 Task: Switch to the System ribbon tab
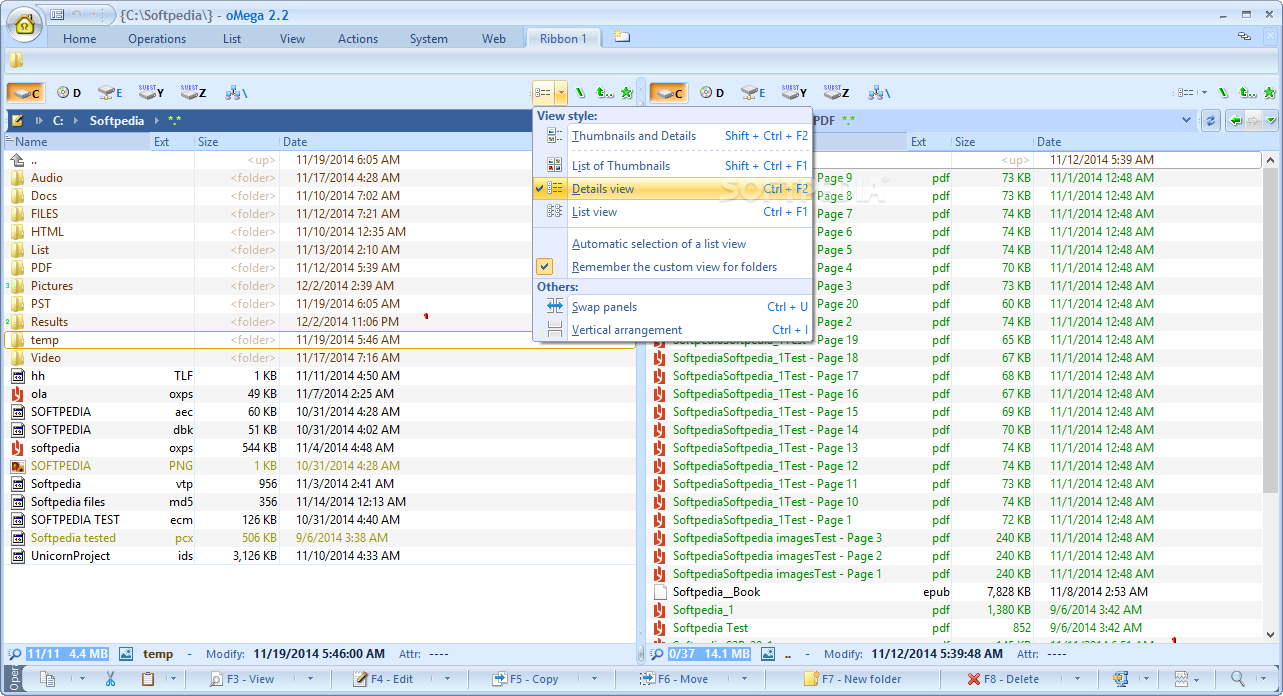[x=429, y=39]
